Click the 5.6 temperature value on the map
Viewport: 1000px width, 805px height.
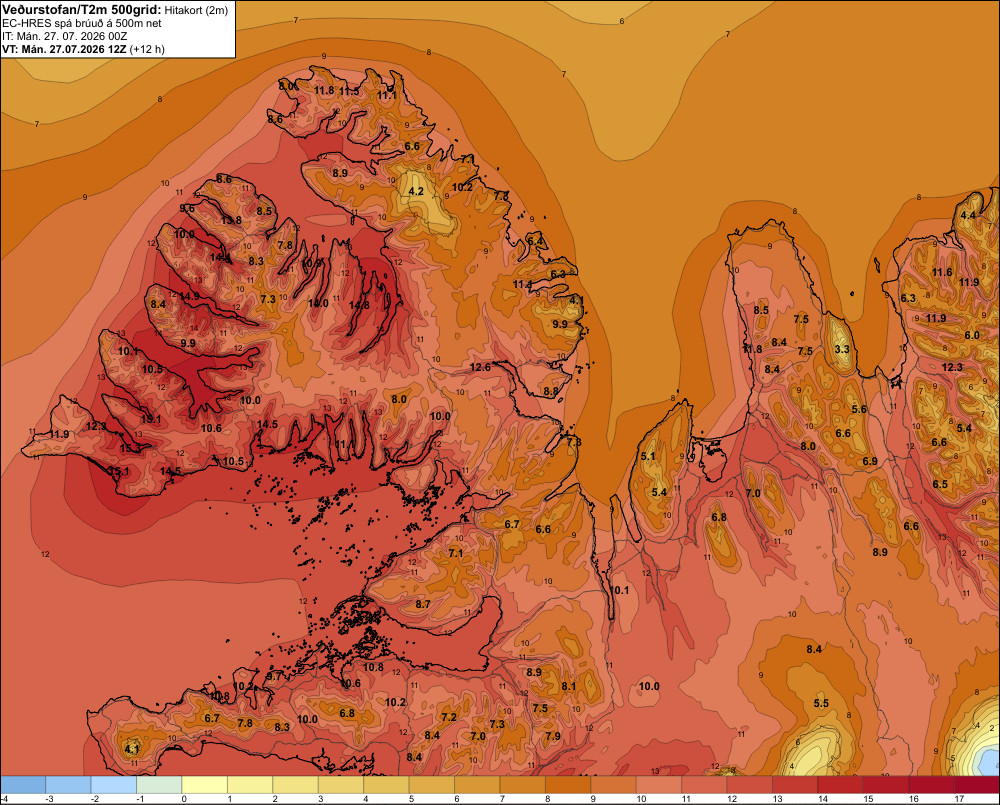pos(859,409)
